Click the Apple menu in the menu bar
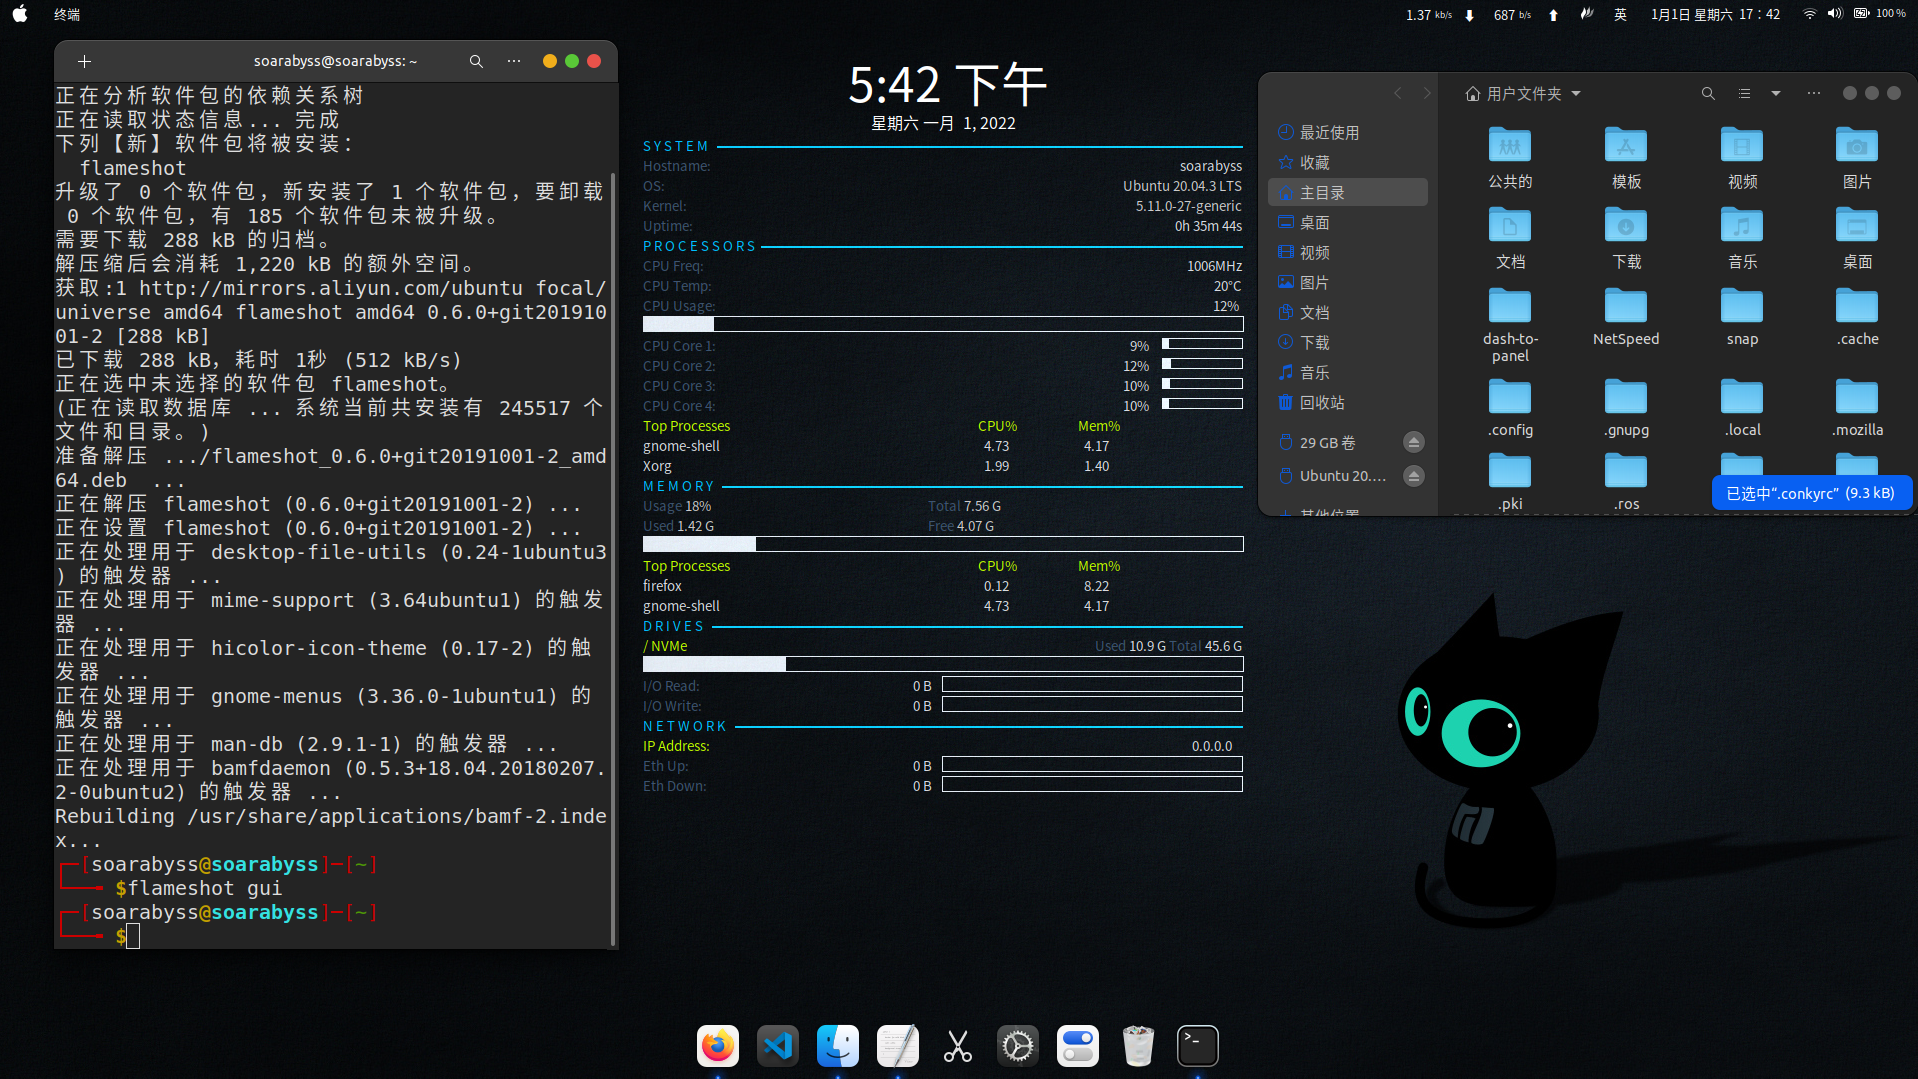This screenshot has height=1079, width=1918. click(20, 14)
